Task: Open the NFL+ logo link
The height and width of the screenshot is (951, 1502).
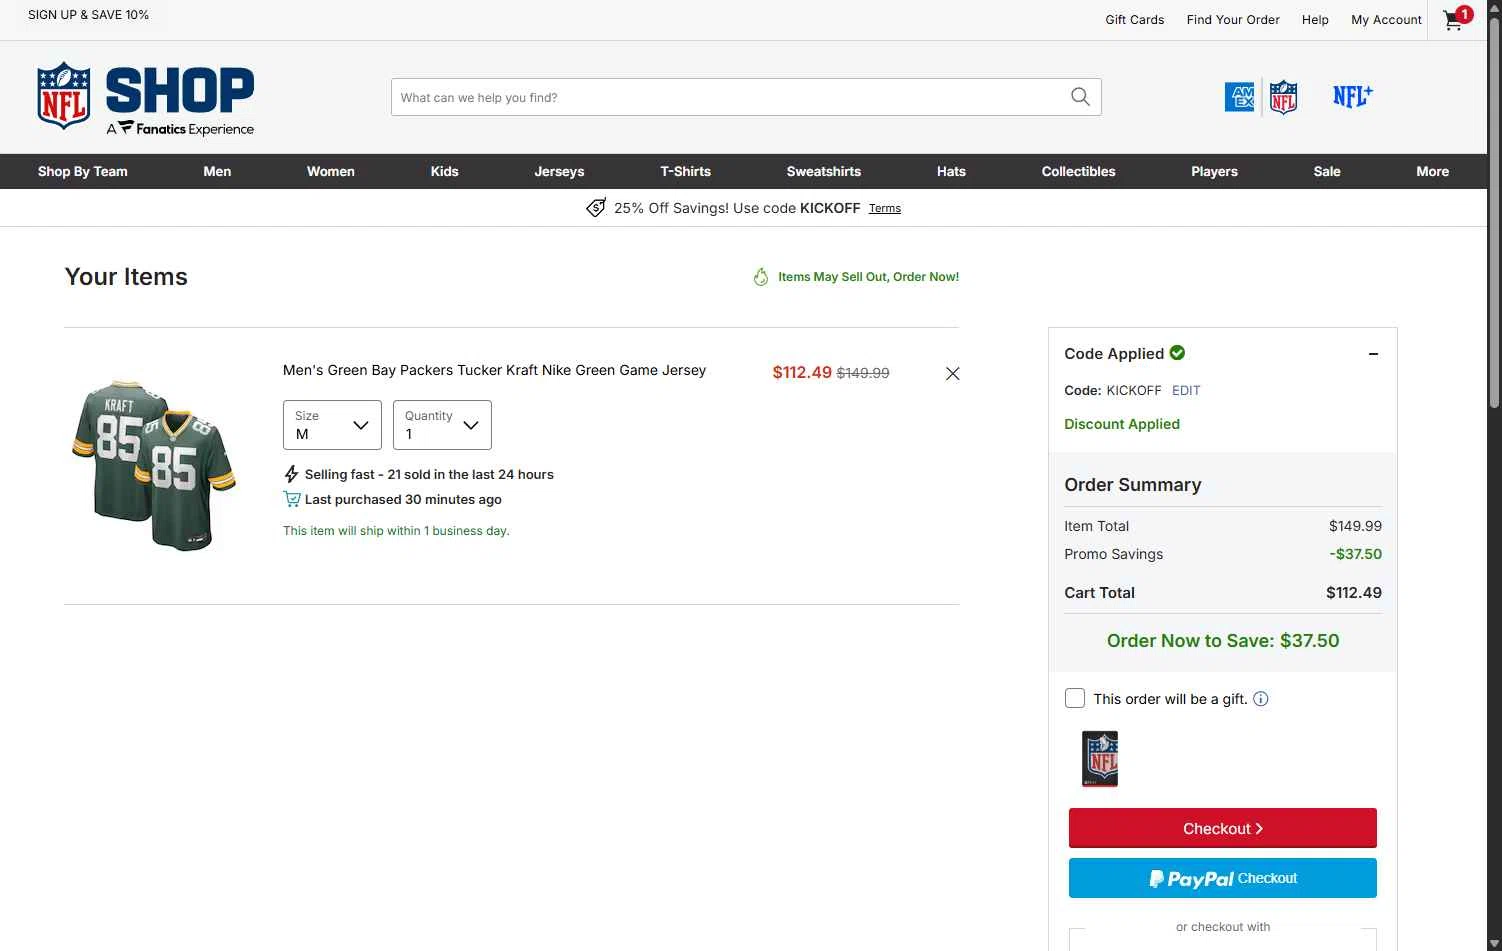Action: click(1352, 96)
